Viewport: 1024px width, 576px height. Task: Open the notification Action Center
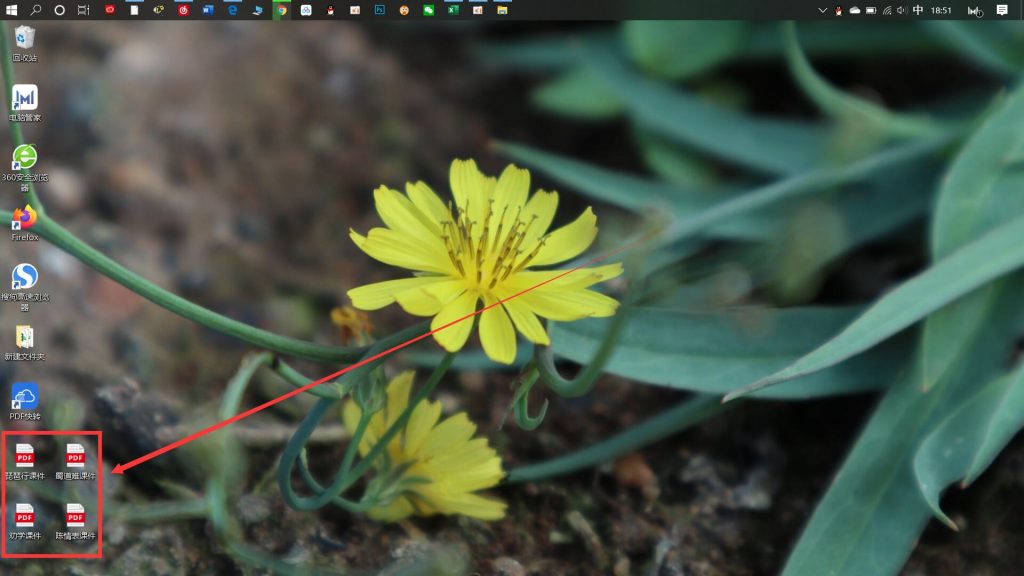click(x=1002, y=10)
